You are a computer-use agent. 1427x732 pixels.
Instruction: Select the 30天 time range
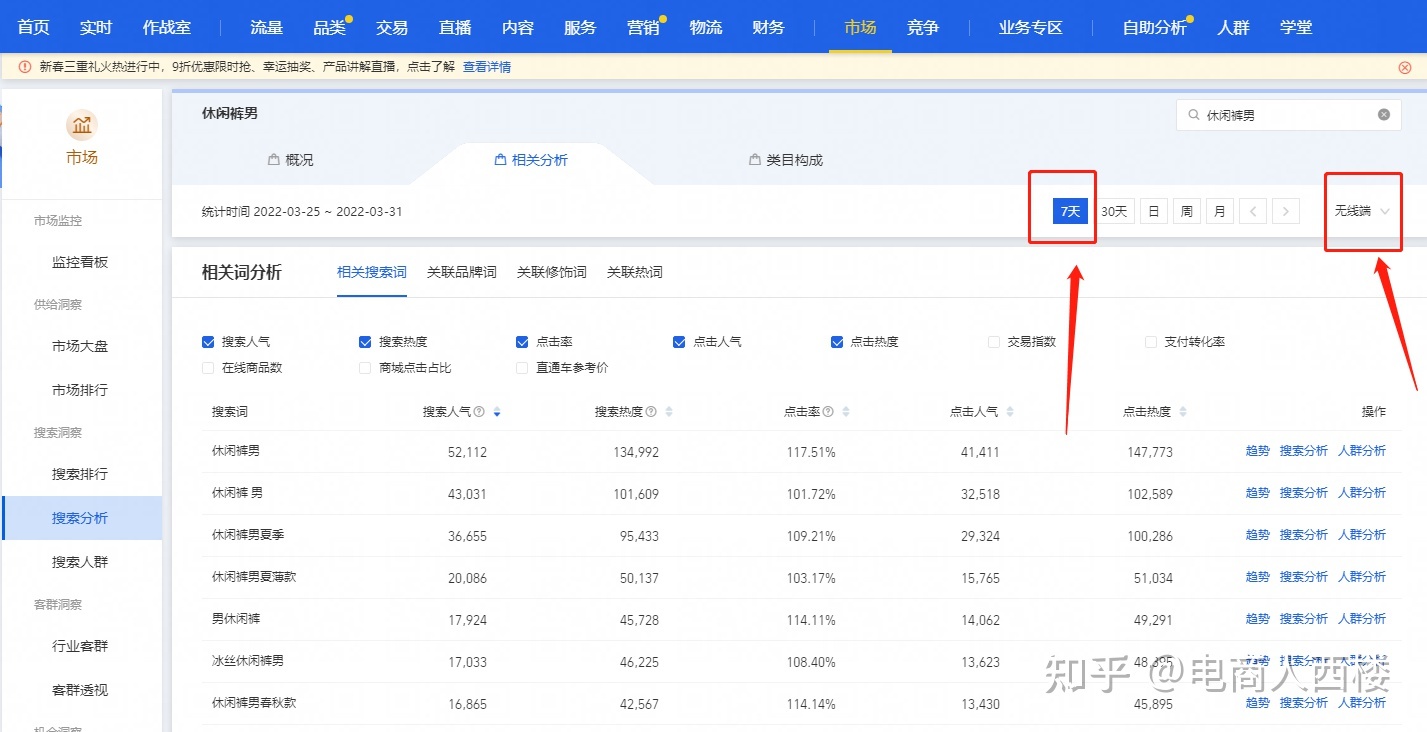pos(1114,211)
